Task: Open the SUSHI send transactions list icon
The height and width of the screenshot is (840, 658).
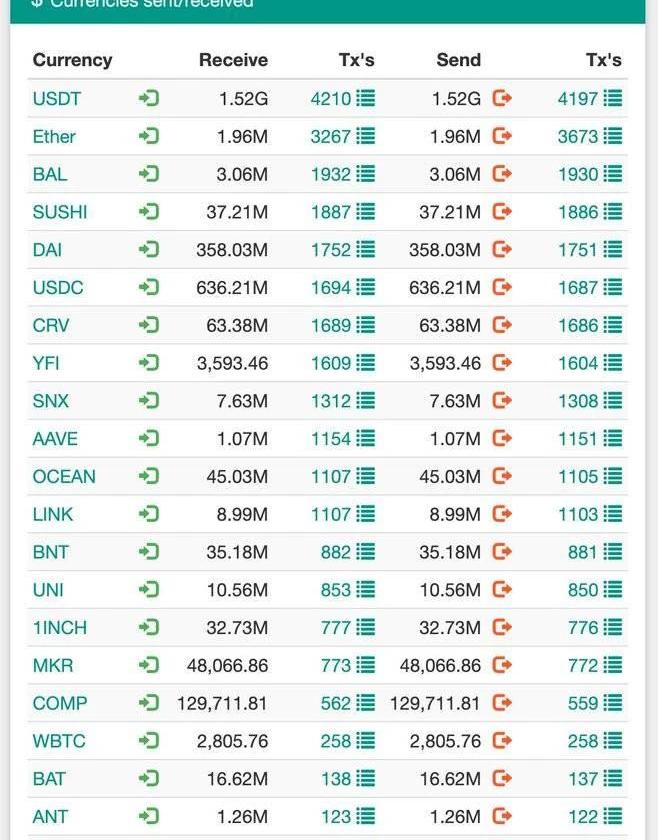Action: click(613, 212)
